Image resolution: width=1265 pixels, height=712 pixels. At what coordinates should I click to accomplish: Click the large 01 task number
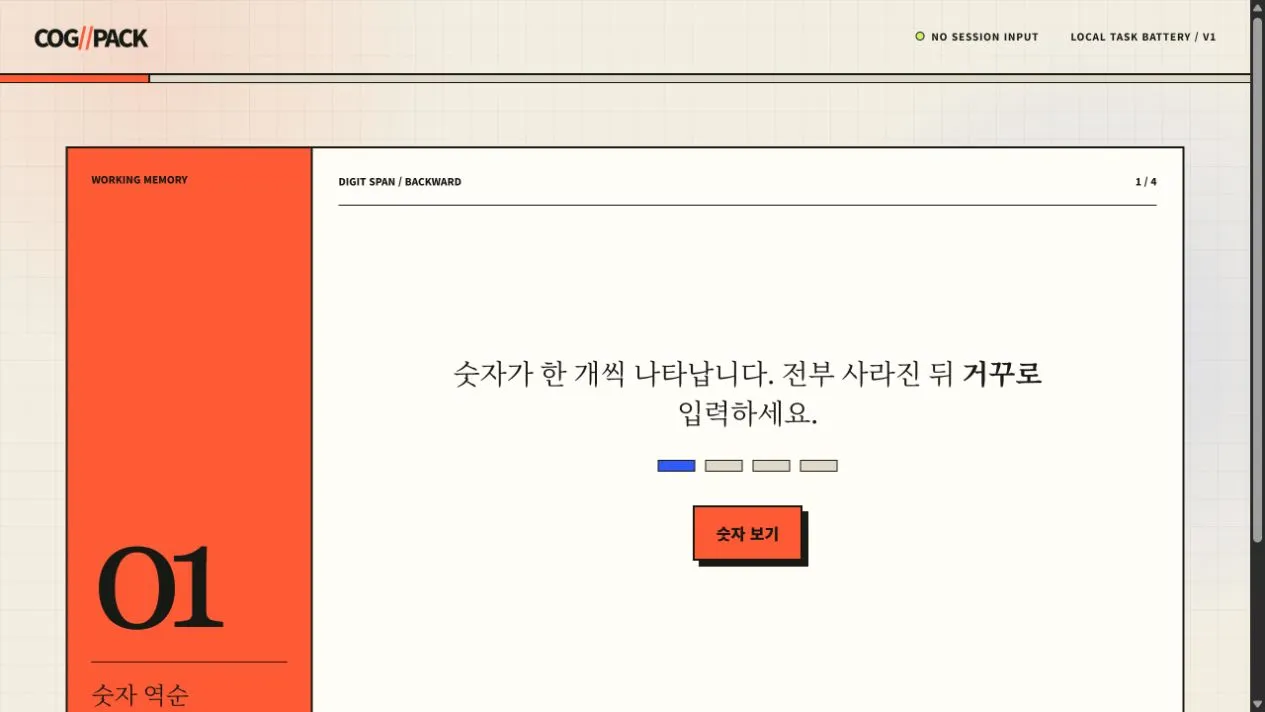(159, 587)
